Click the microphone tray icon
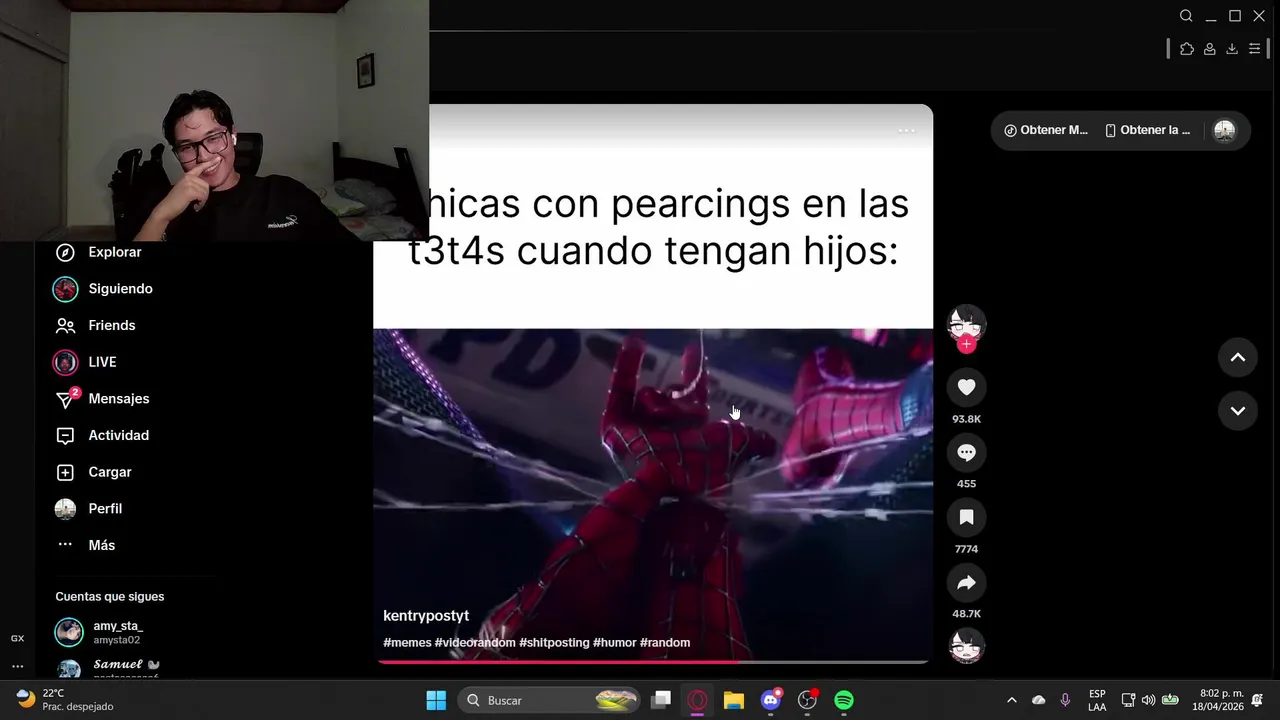1280x720 pixels. [1065, 700]
